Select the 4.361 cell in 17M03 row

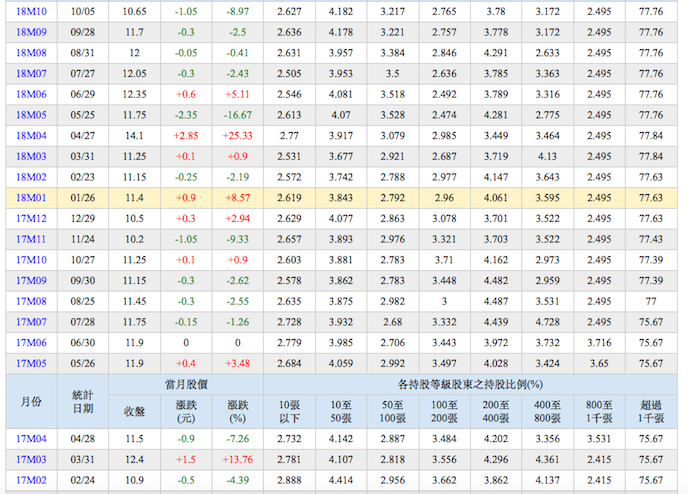coord(548,459)
